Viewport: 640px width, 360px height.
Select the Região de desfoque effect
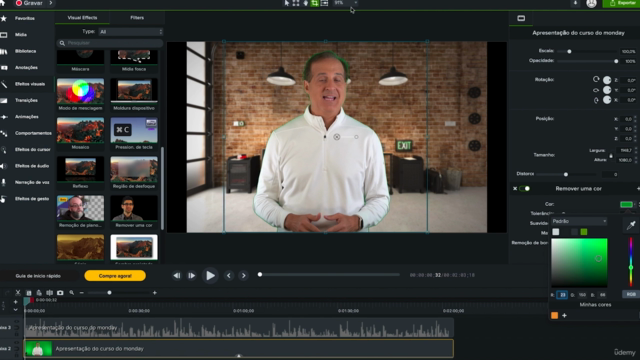134,169
